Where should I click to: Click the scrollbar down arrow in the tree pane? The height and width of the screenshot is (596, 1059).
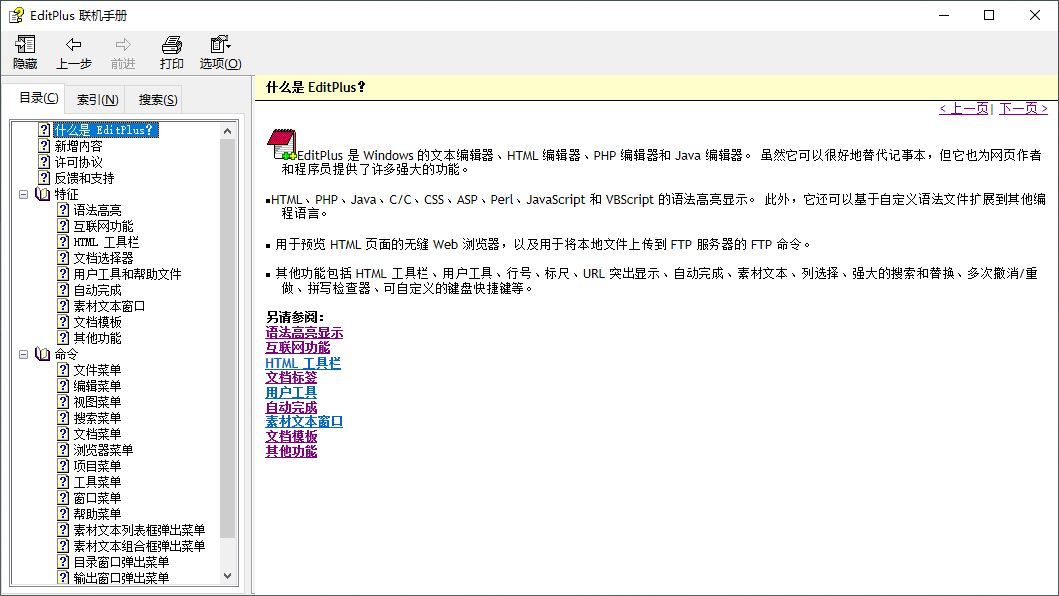tap(228, 573)
